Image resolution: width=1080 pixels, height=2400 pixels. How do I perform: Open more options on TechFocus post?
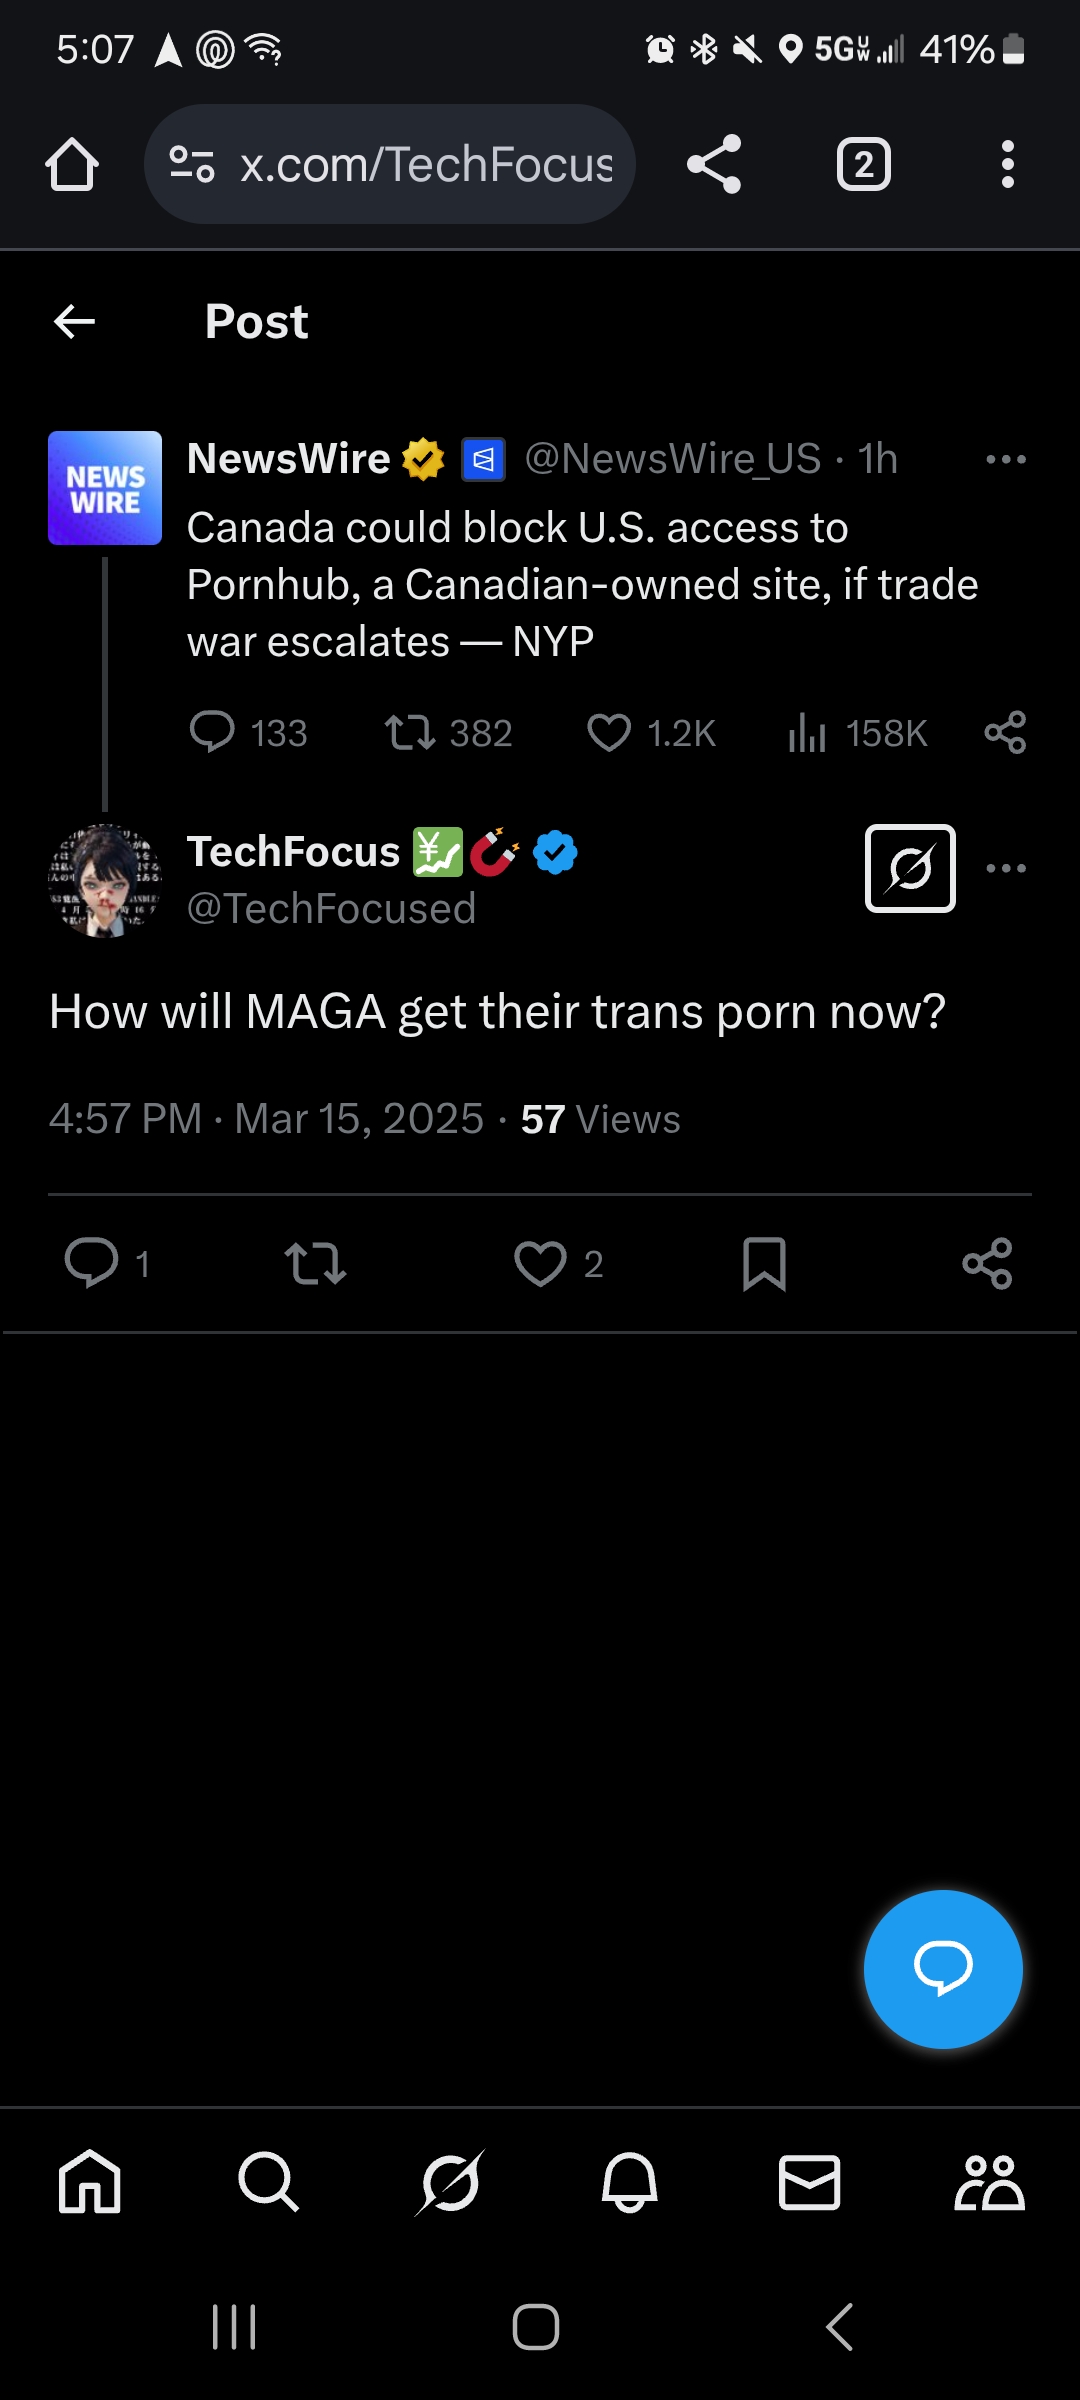[1005, 868]
